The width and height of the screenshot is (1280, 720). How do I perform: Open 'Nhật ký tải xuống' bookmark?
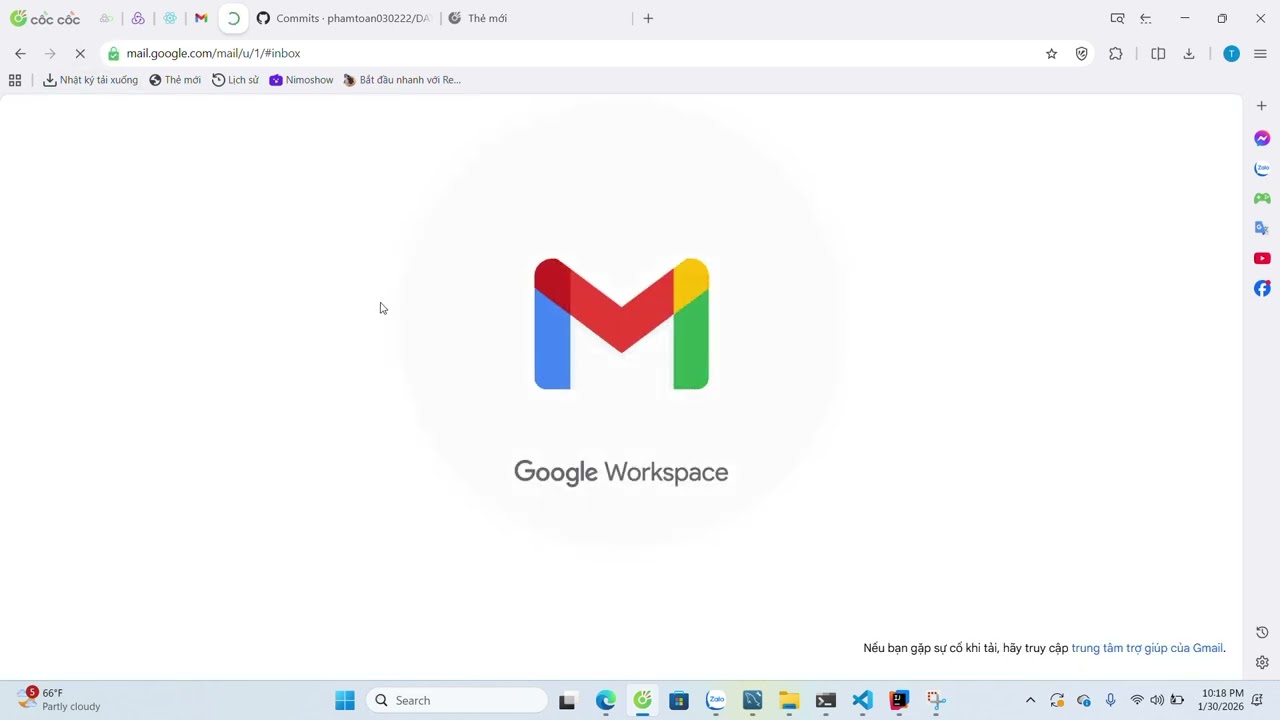click(x=90, y=80)
